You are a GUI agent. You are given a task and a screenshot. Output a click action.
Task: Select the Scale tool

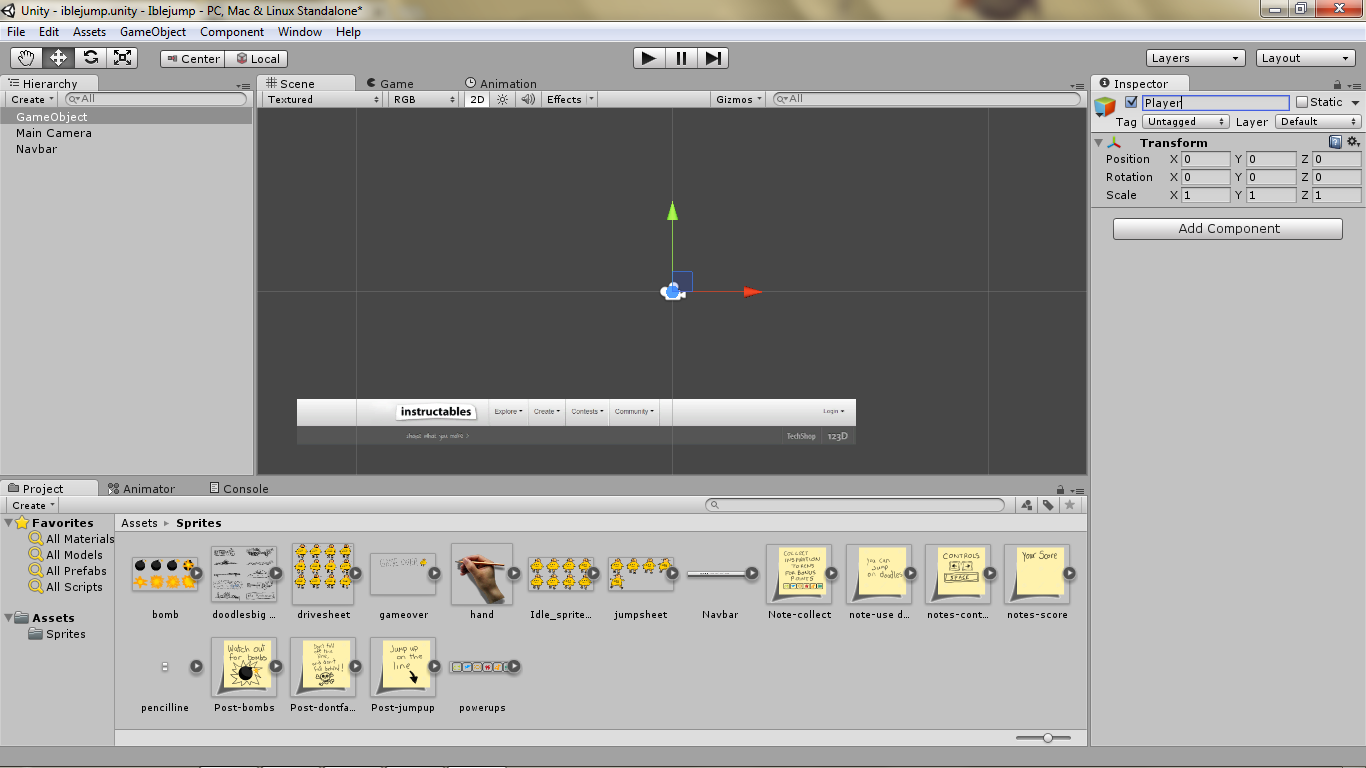click(123, 58)
